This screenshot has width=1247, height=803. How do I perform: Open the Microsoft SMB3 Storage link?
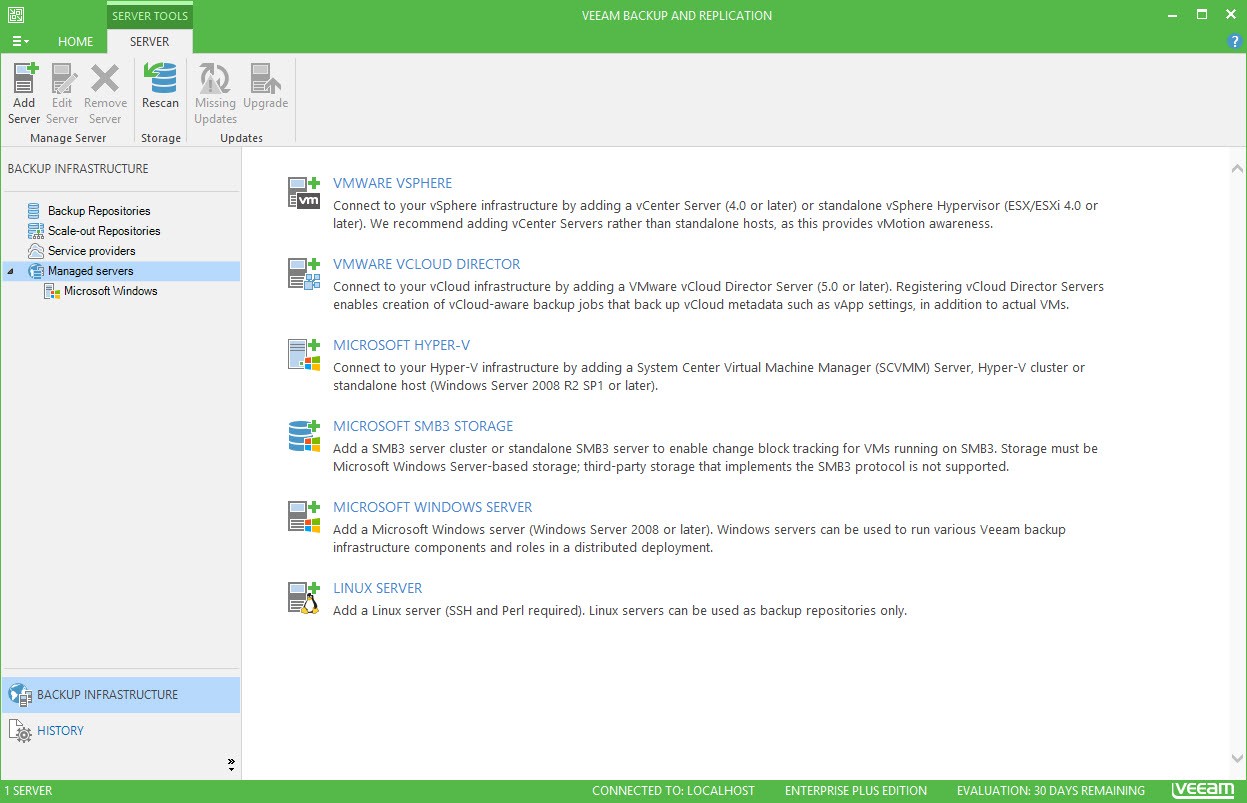(423, 426)
